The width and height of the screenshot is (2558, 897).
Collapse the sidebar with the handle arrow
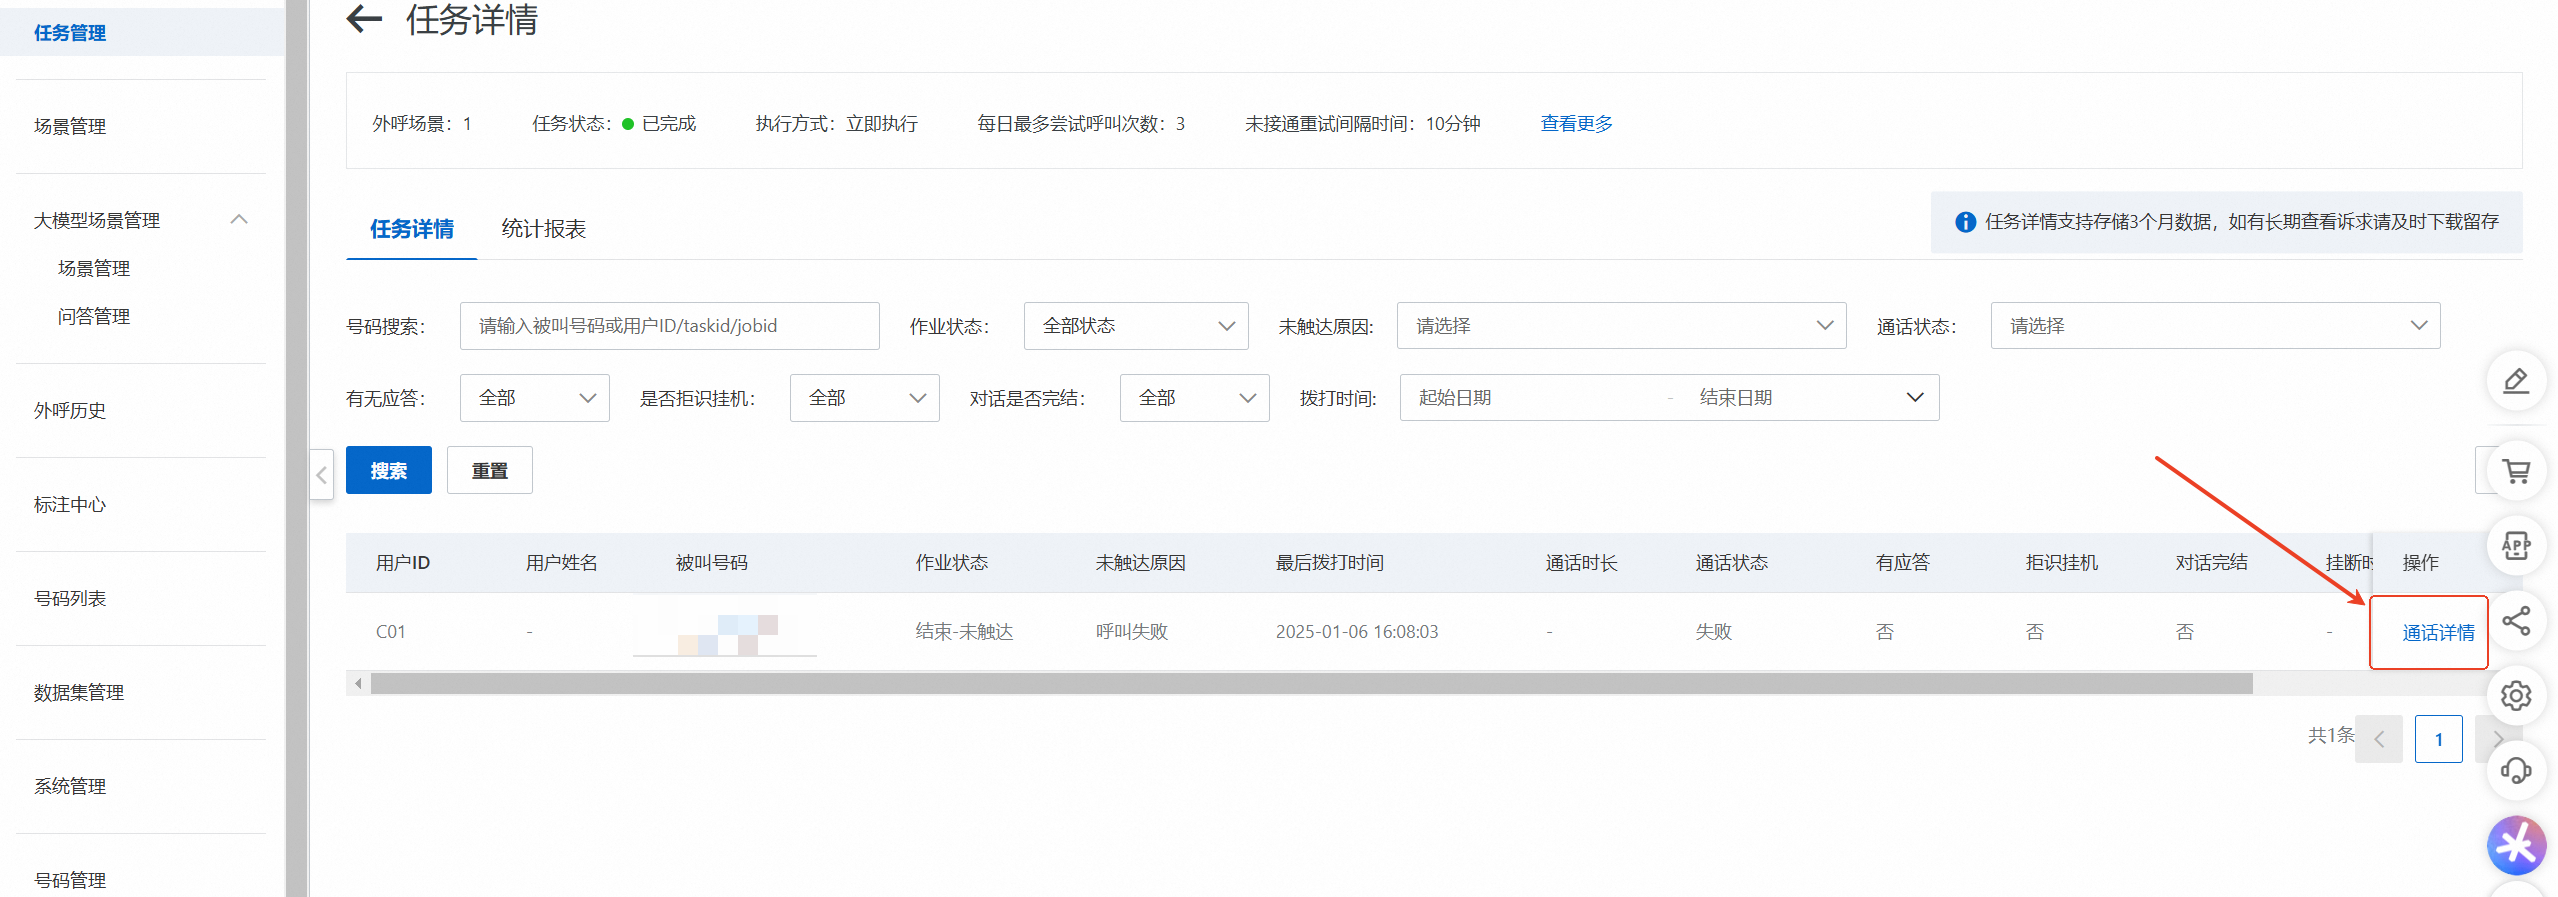321,475
